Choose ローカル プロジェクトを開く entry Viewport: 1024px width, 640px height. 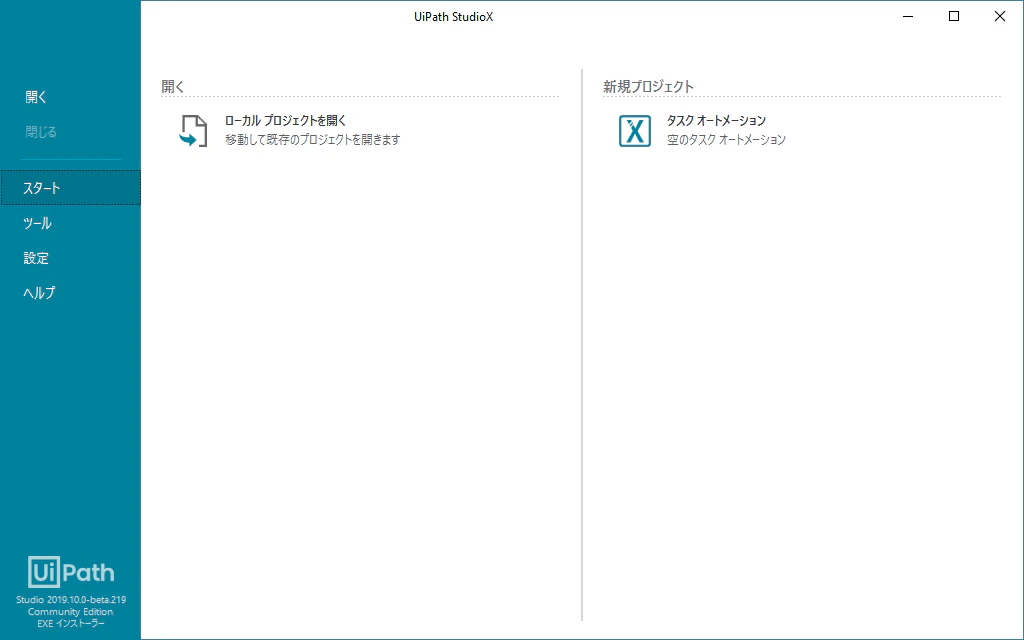pos(285,121)
